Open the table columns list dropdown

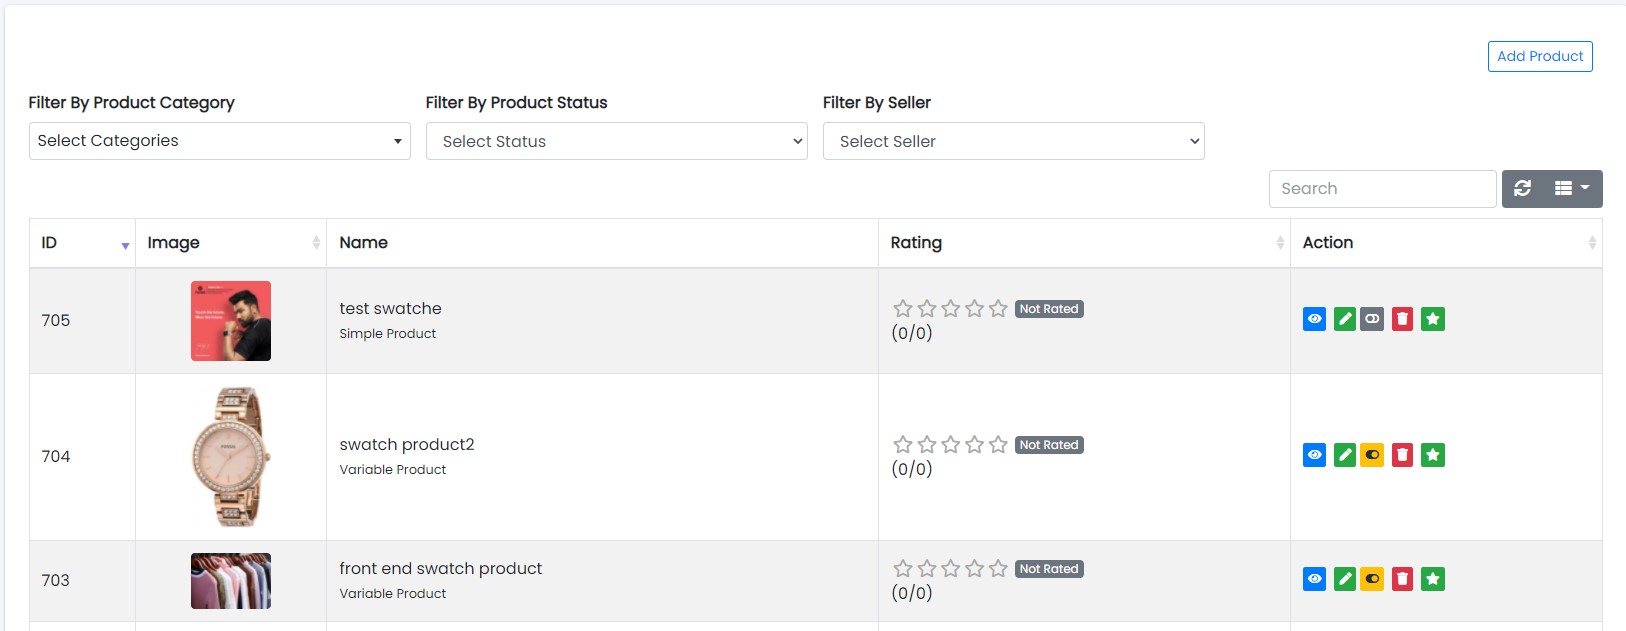1571,189
